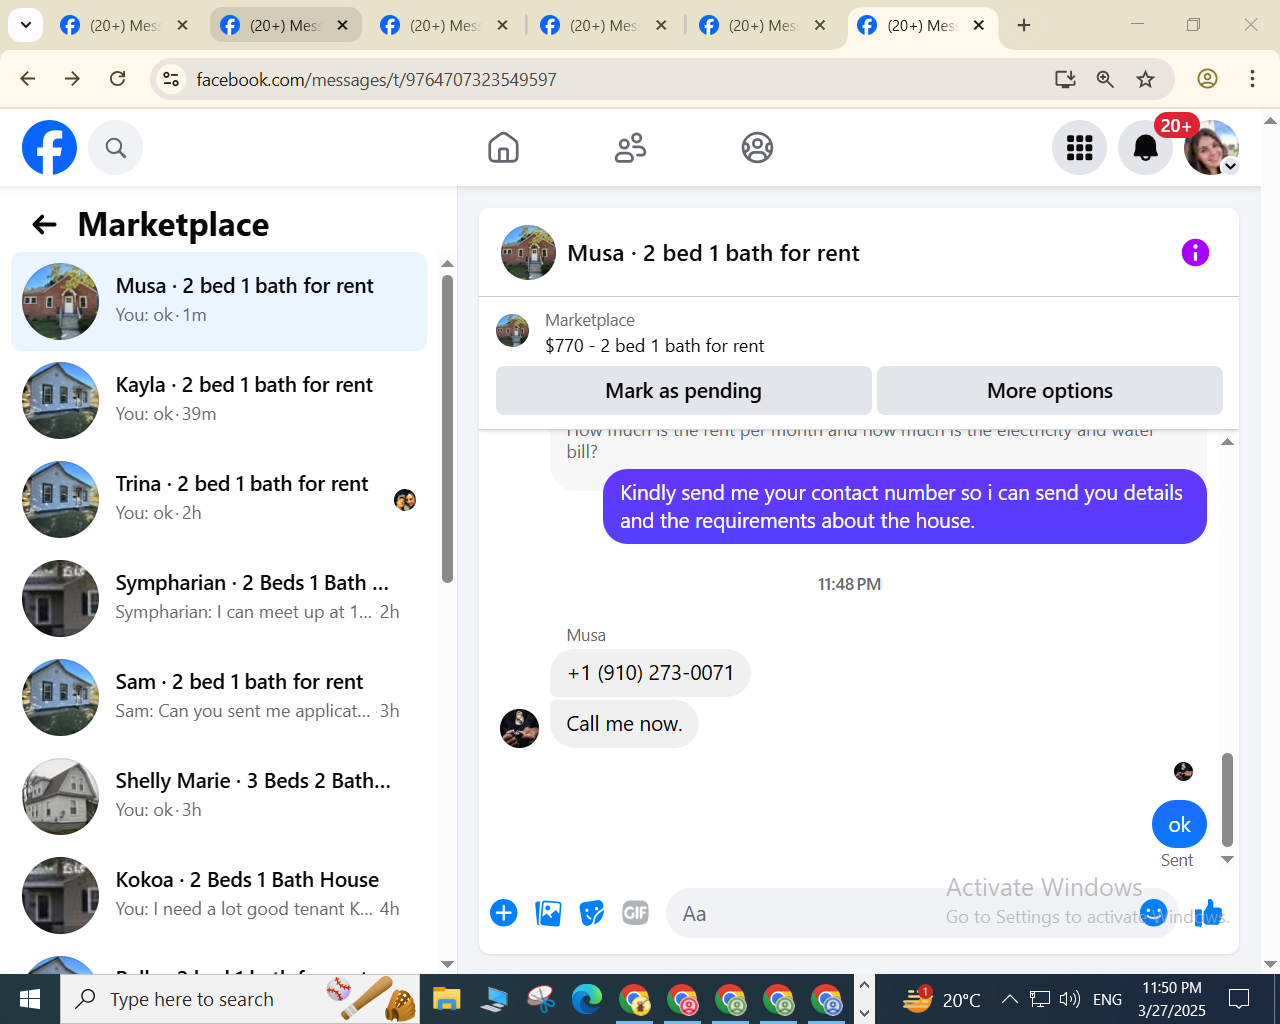Open the Friends icon in top navigation
Screen dimensions: 1280x1024
[630, 148]
